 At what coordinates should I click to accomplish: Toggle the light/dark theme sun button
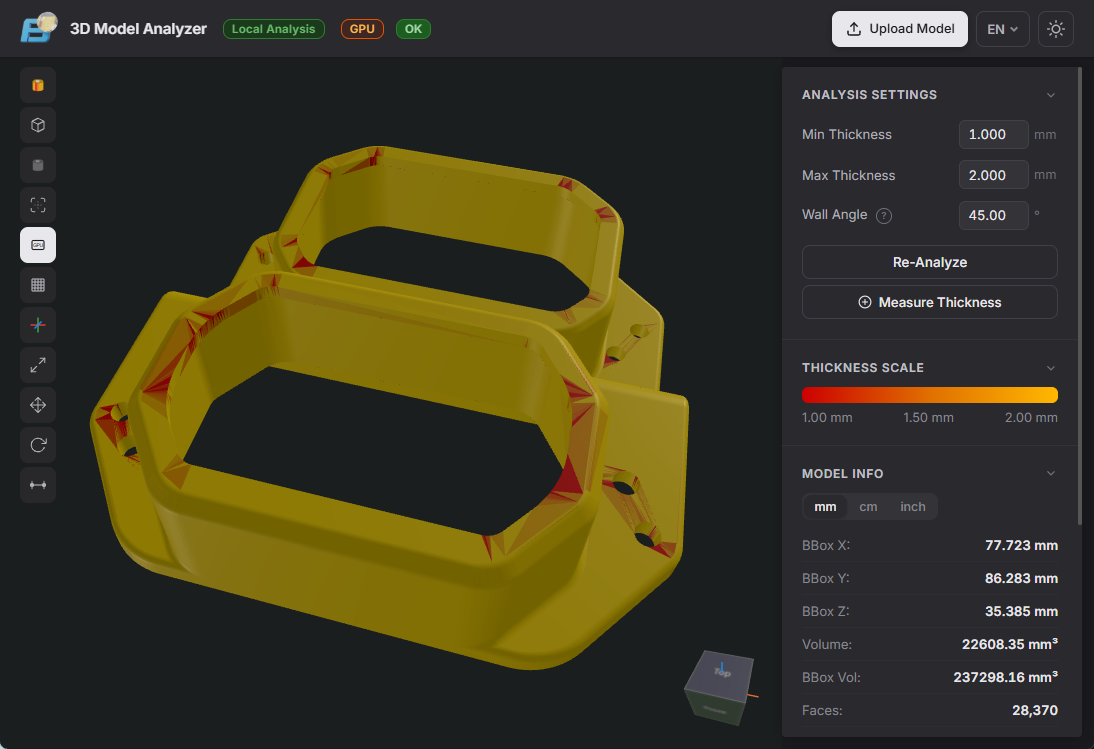pos(1056,29)
